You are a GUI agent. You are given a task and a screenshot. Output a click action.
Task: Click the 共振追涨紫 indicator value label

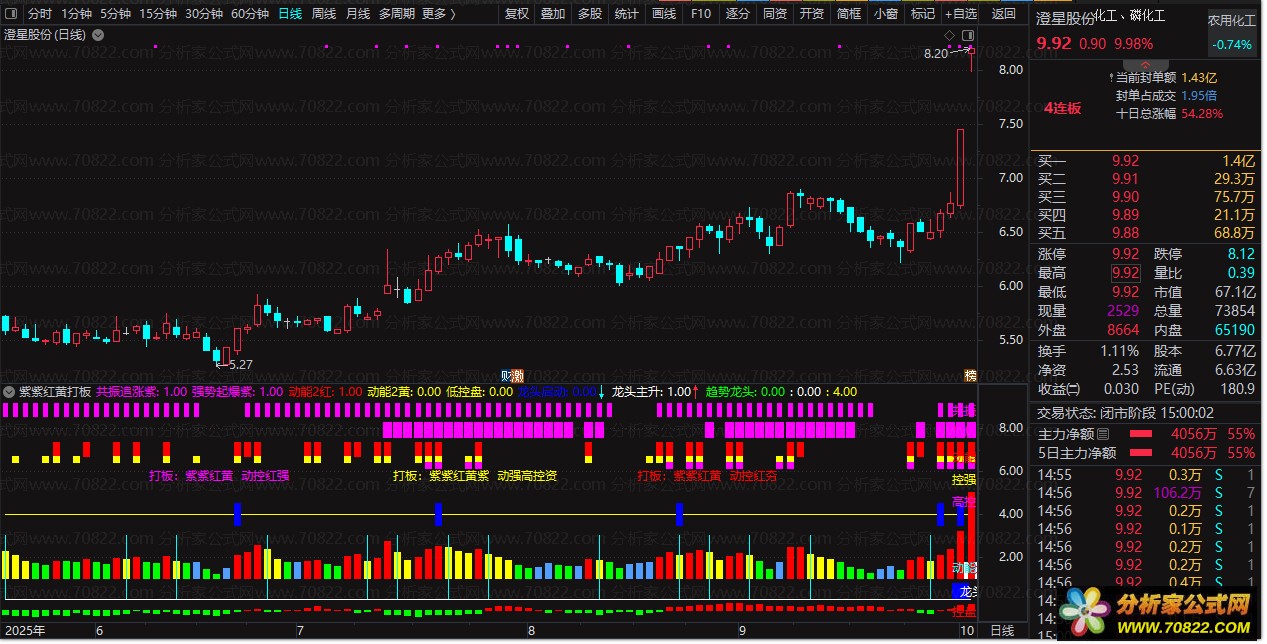pyautogui.click(x=141, y=392)
